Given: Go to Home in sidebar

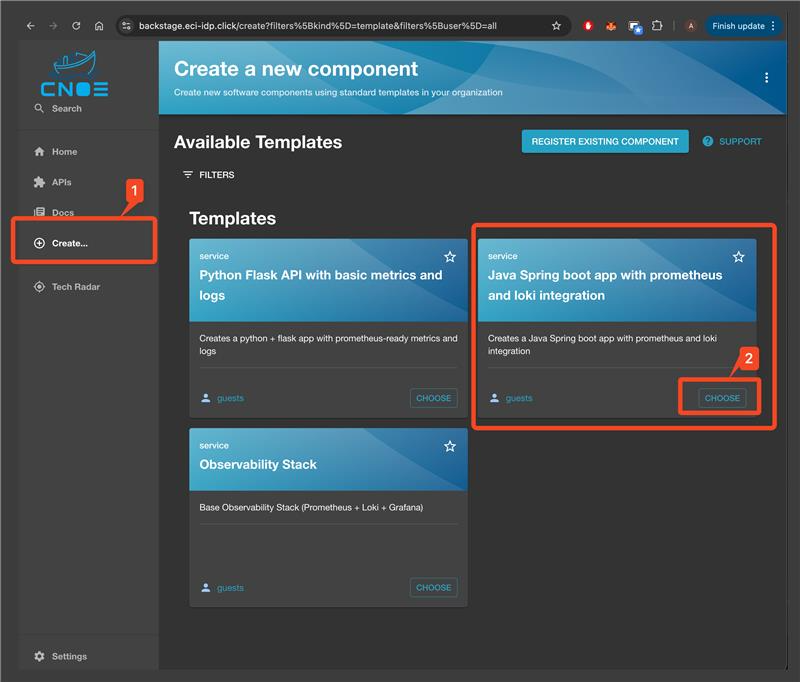Looking at the screenshot, I should click(64, 152).
